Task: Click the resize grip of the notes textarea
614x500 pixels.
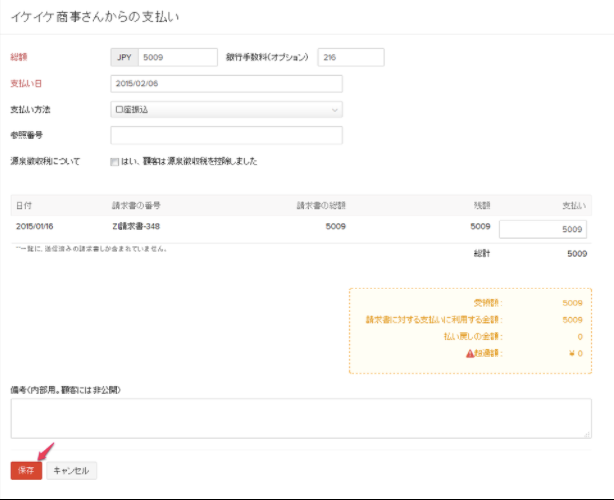Action: (x=588, y=434)
